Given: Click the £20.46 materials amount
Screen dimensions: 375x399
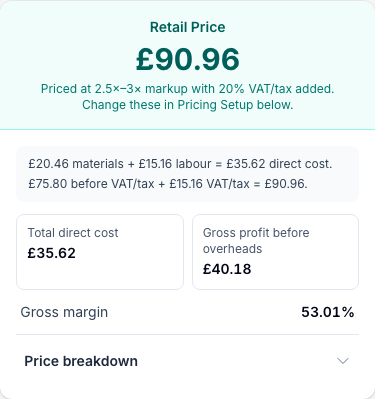Looking at the screenshot, I should pos(48,164).
